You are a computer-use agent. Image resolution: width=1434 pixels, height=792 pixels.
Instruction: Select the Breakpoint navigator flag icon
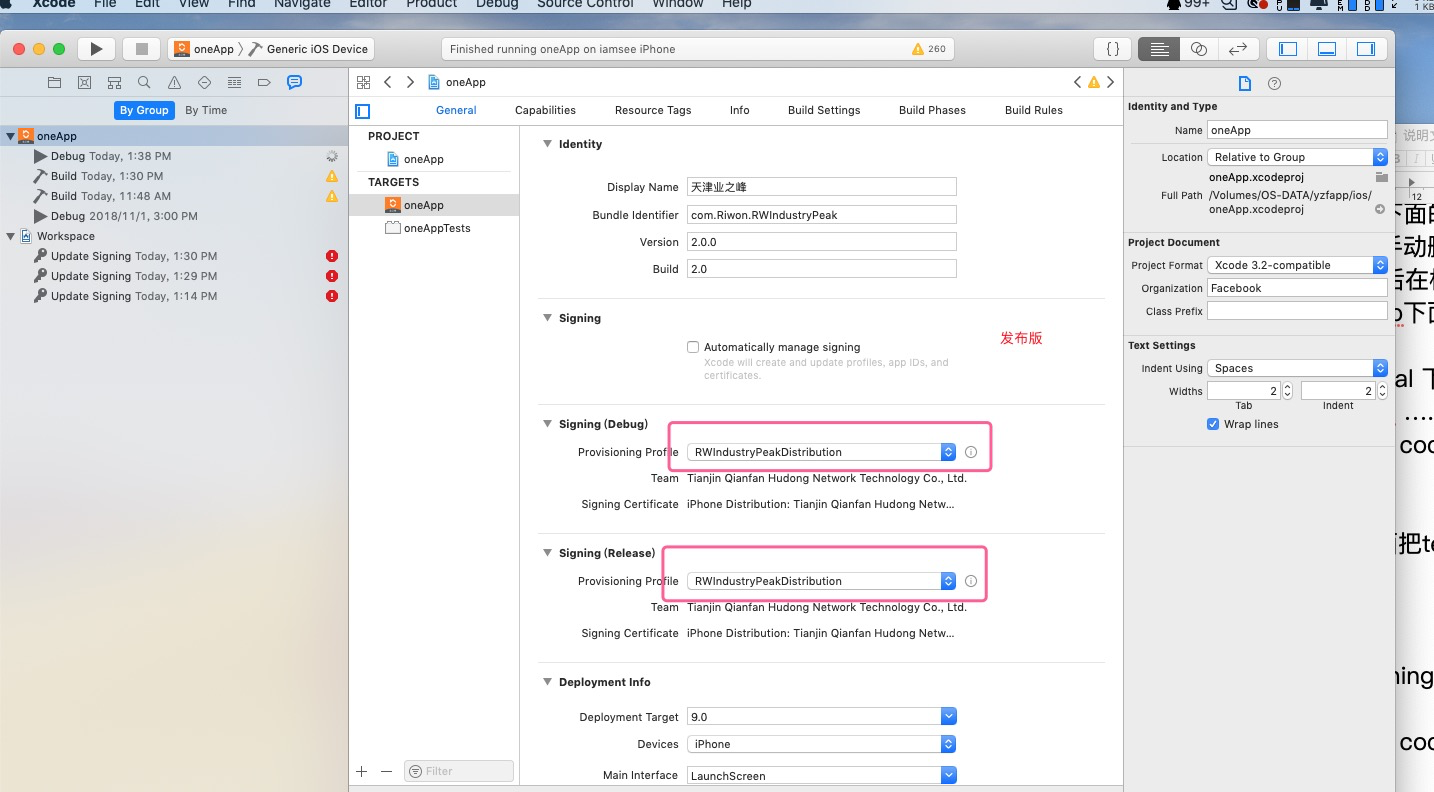tap(264, 82)
